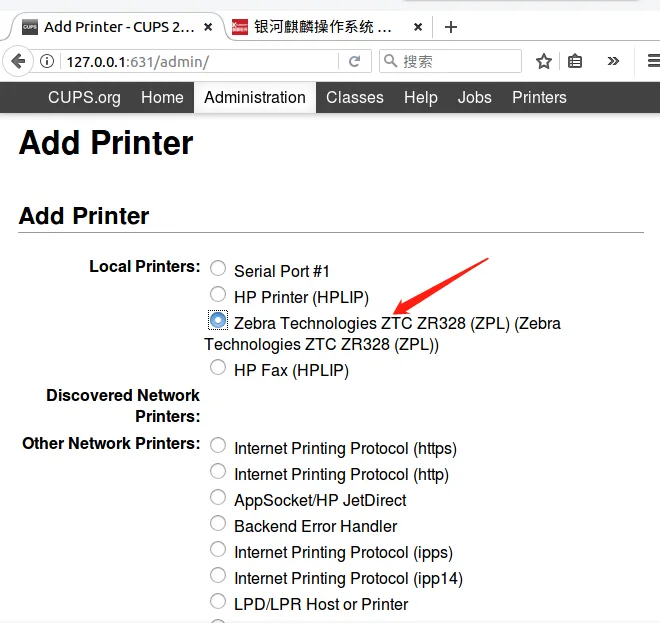Open the CUPS.org link
Screen dimensions: 660x623
tap(84, 97)
